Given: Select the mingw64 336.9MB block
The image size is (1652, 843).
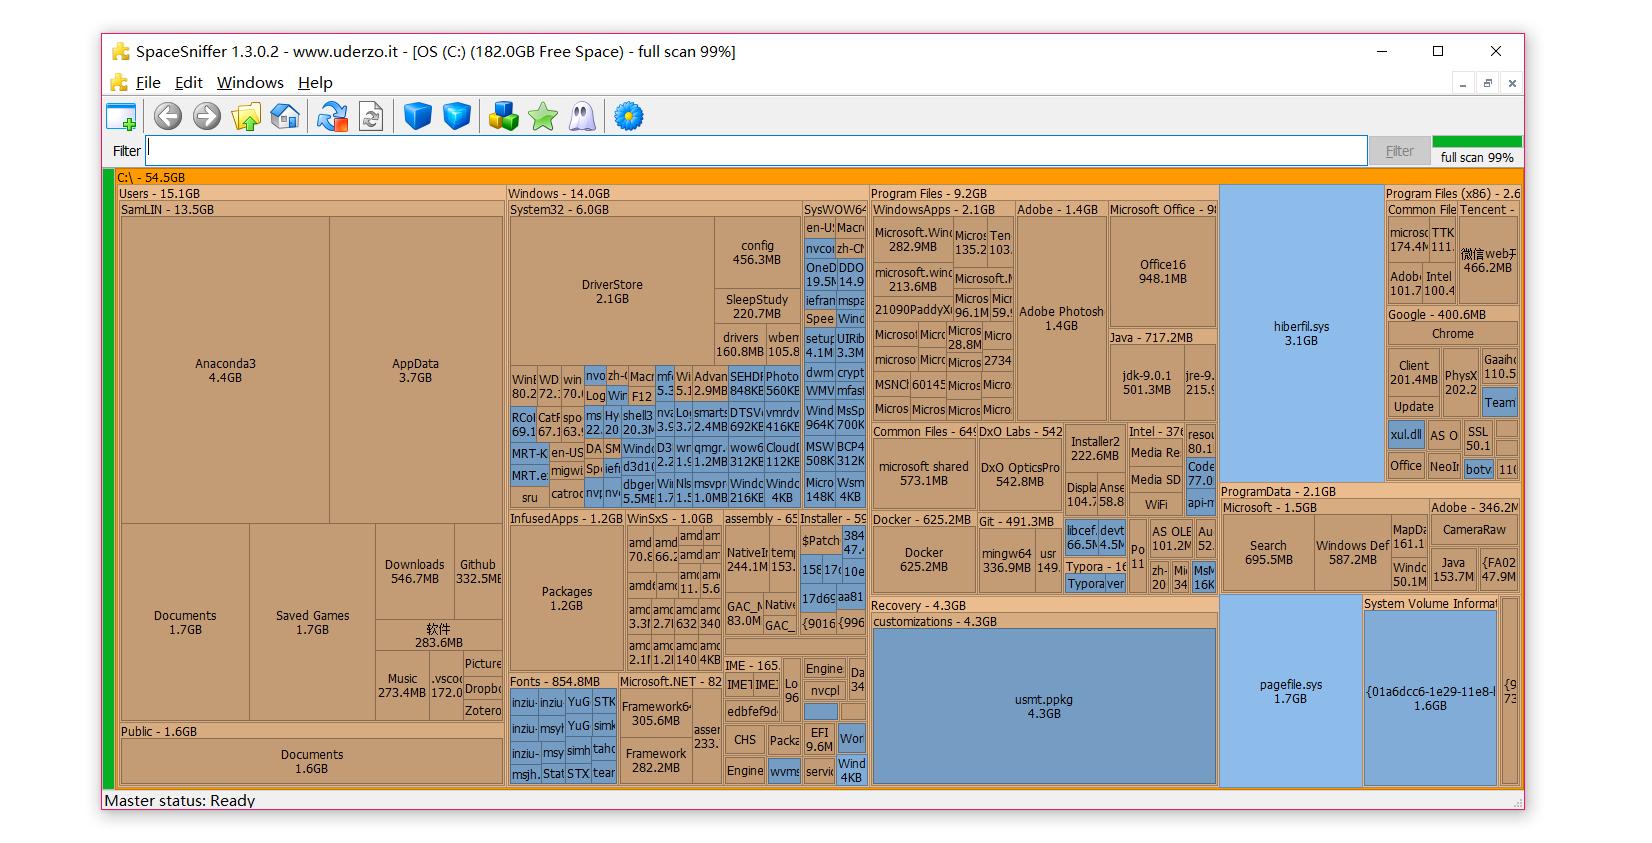Looking at the screenshot, I should coord(1006,559).
